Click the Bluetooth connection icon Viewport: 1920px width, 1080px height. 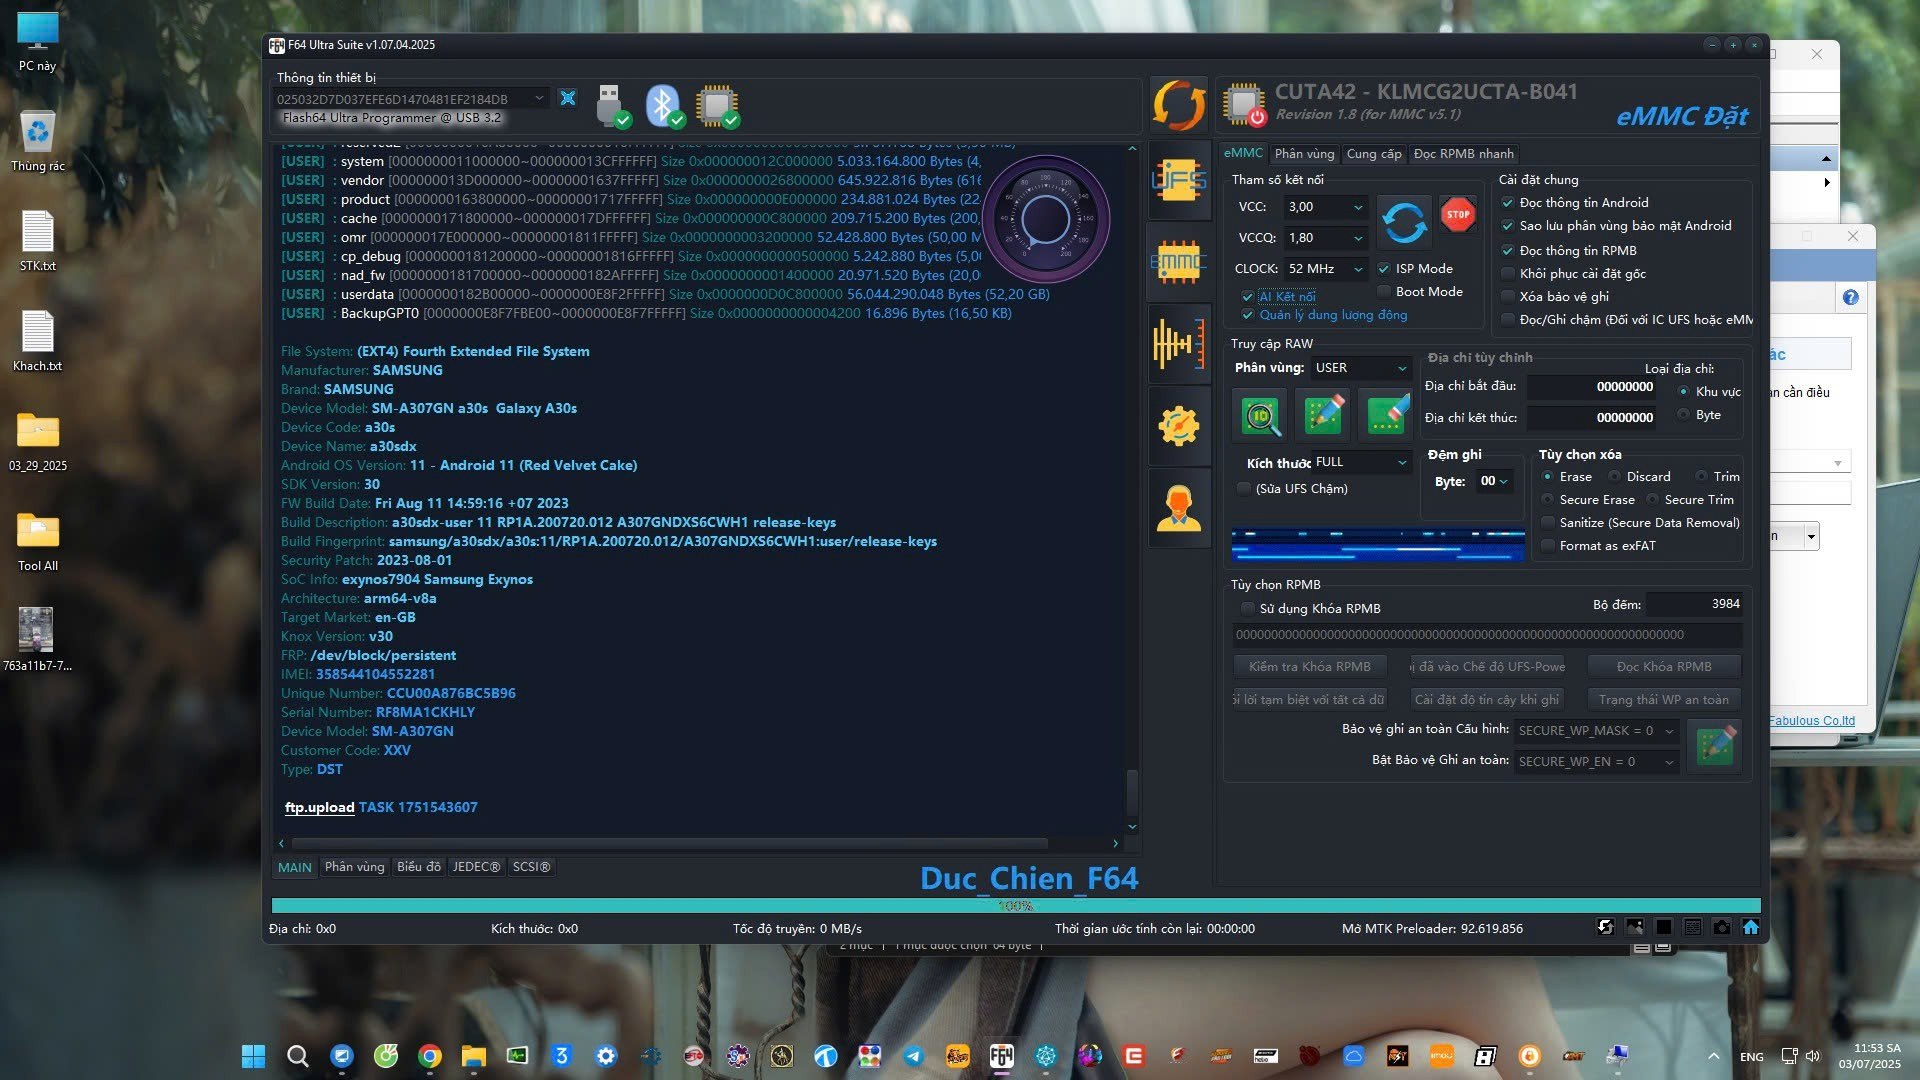662,105
